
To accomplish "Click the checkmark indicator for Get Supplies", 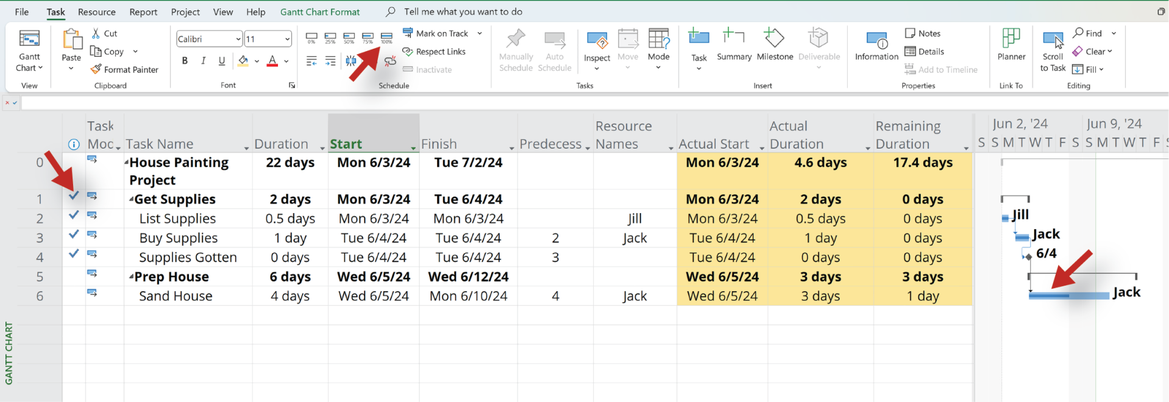I will click(x=73, y=195).
